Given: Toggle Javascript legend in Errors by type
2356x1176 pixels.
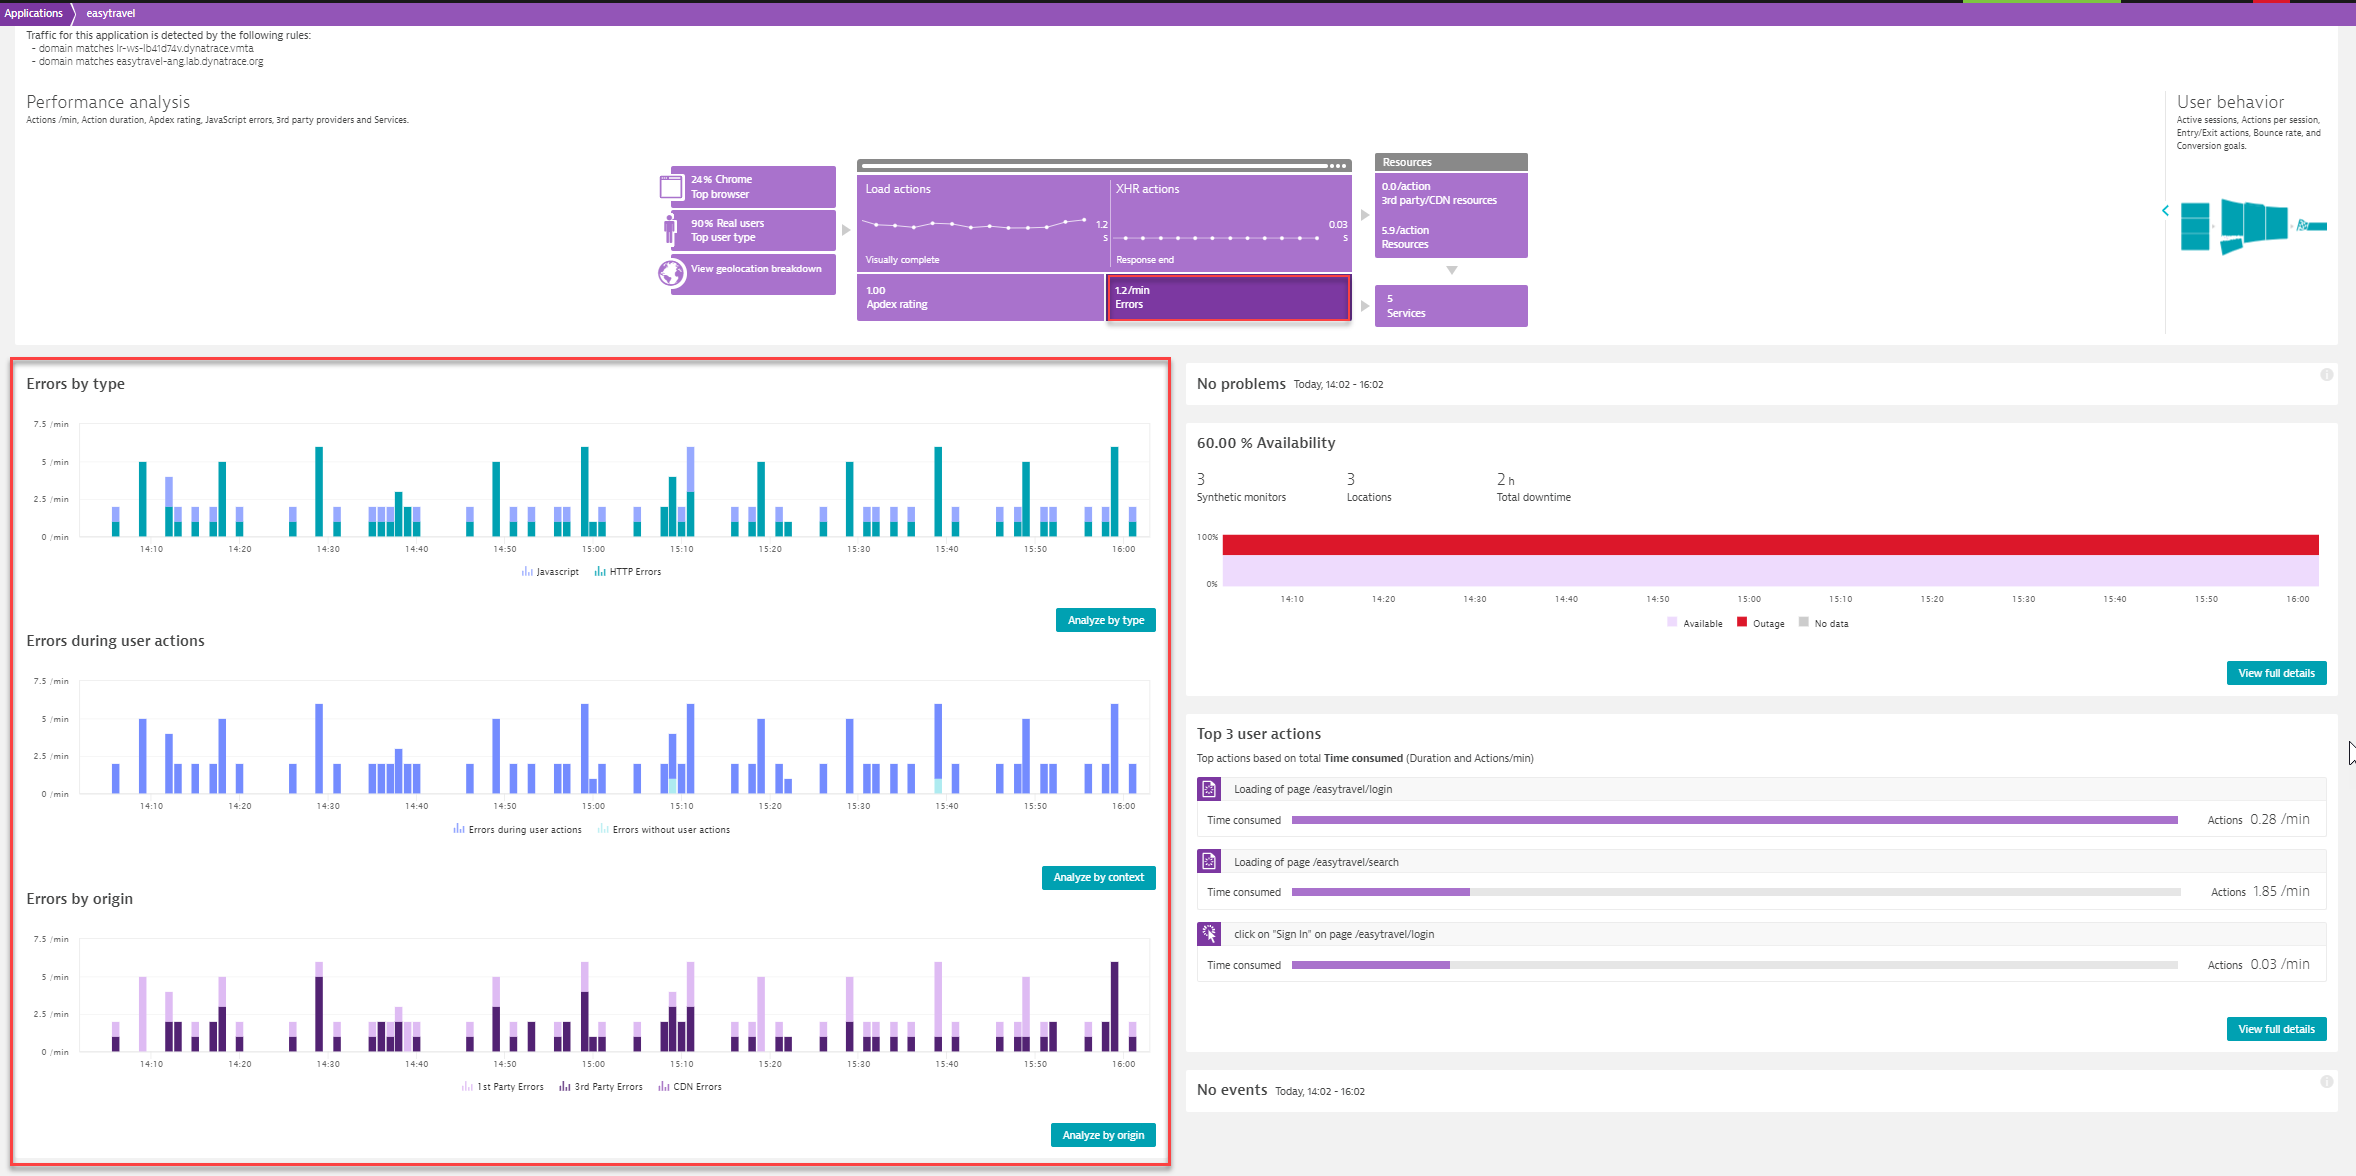Looking at the screenshot, I should click(550, 572).
